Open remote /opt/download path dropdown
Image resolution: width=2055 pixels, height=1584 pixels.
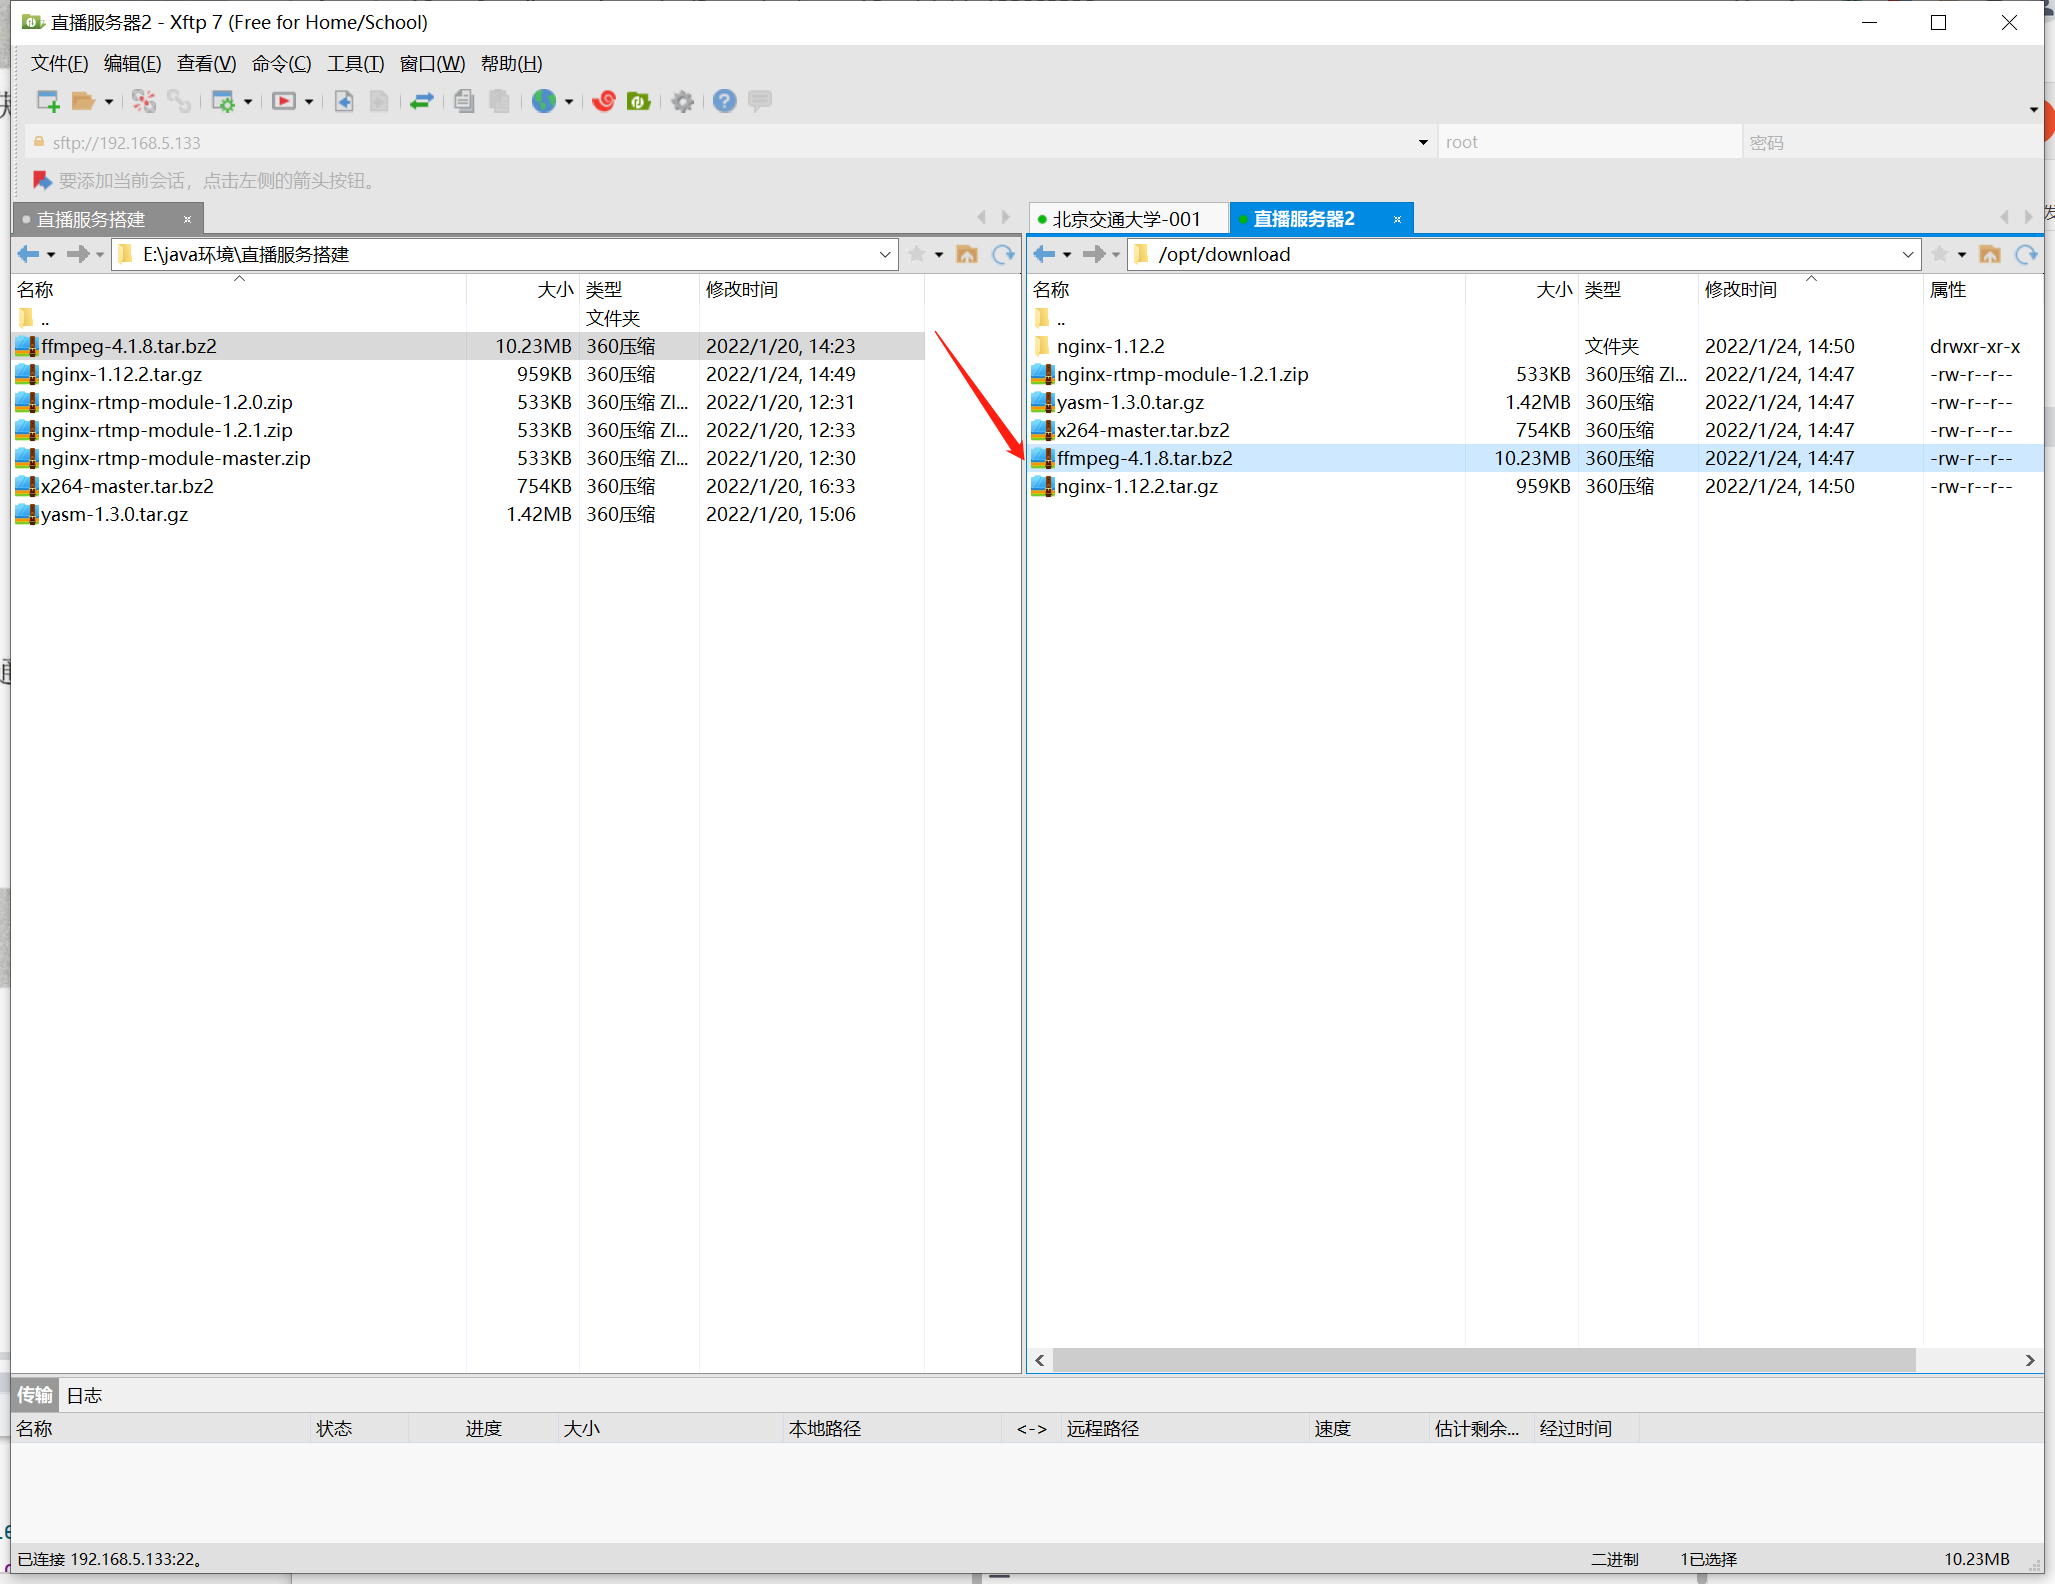(1908, 255)
